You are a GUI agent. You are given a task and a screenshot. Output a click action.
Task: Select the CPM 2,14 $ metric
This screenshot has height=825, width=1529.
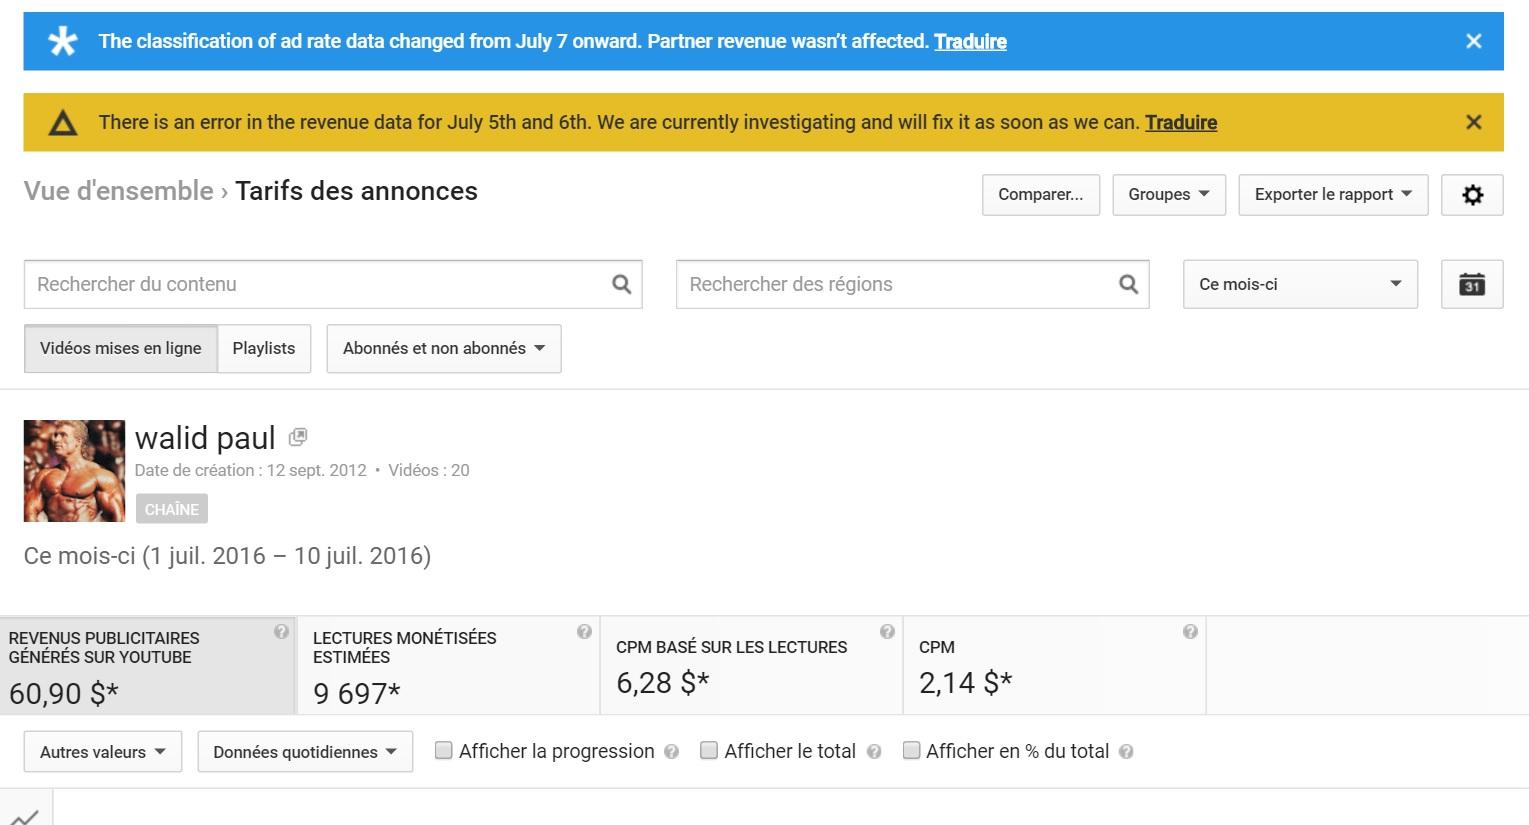[x=1054, y=666]
